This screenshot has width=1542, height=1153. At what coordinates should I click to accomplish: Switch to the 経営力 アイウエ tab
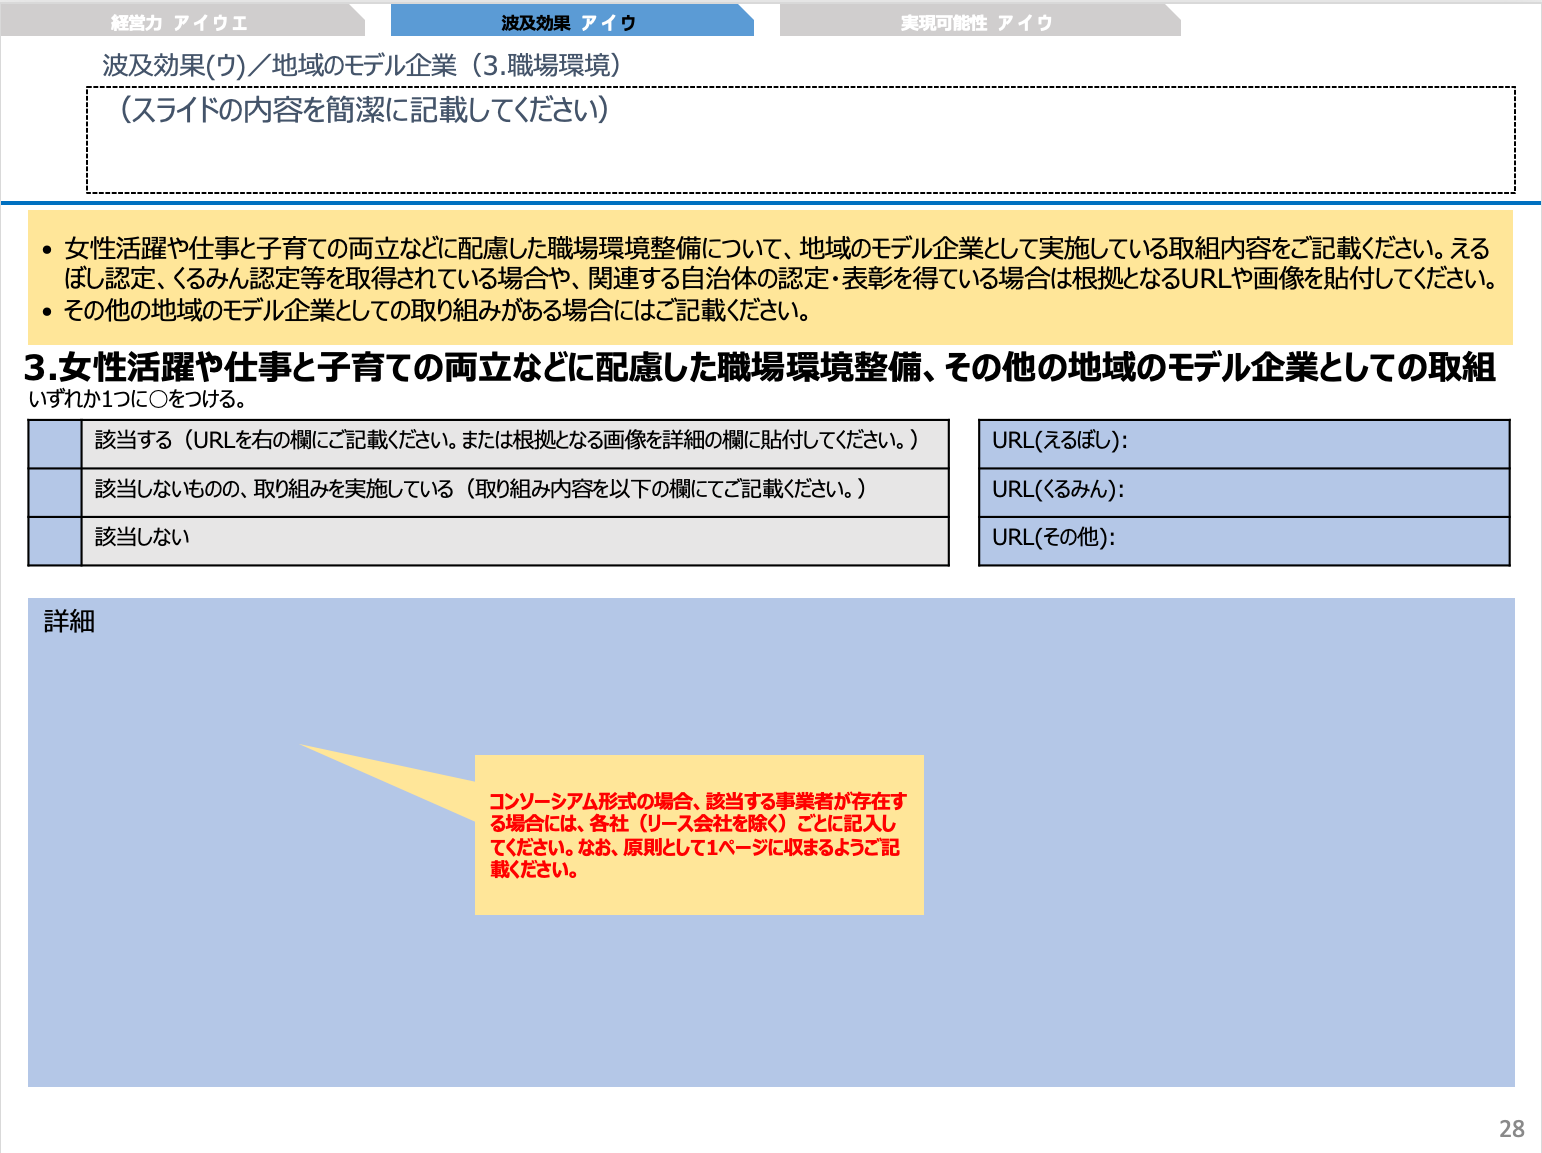click(x=180, y=20)
